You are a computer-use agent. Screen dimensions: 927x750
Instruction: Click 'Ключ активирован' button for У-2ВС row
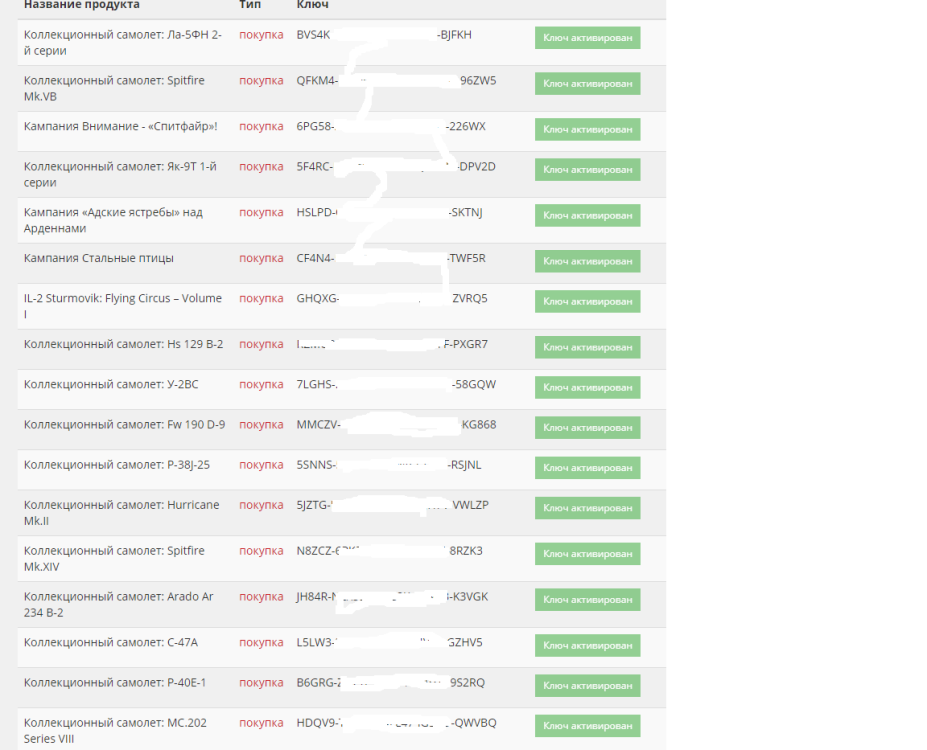pos(587,388)
